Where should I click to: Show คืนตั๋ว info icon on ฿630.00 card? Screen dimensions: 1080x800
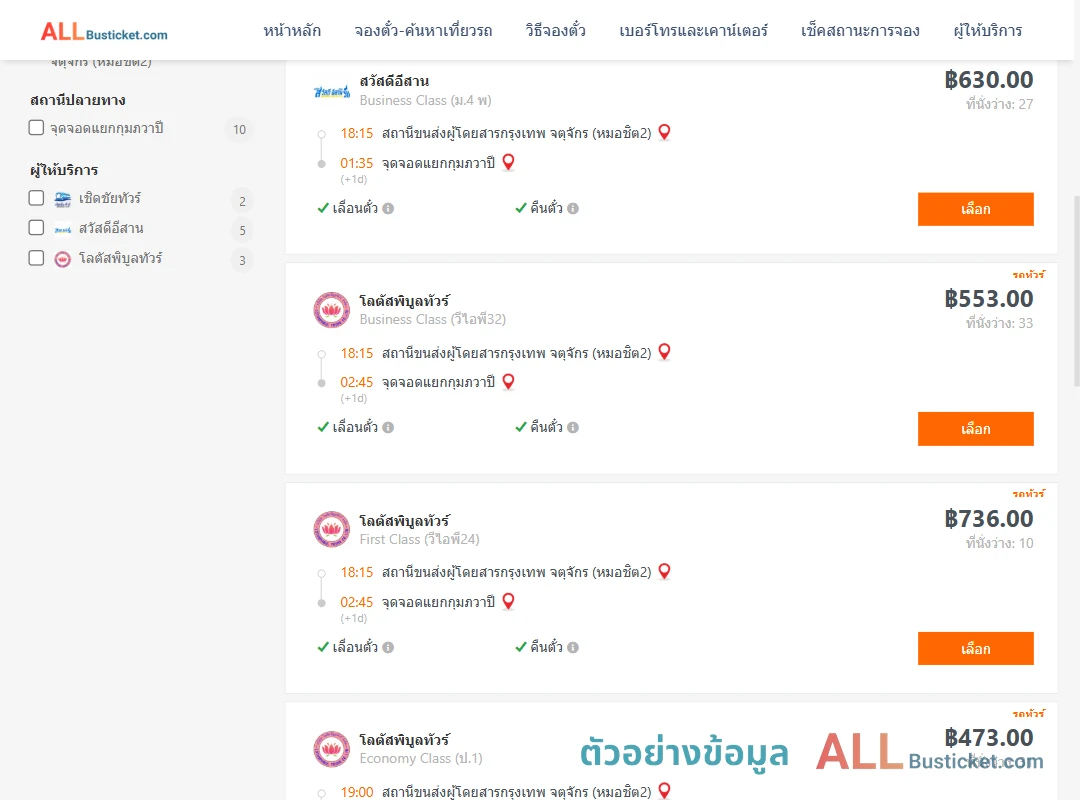point(573,208)
